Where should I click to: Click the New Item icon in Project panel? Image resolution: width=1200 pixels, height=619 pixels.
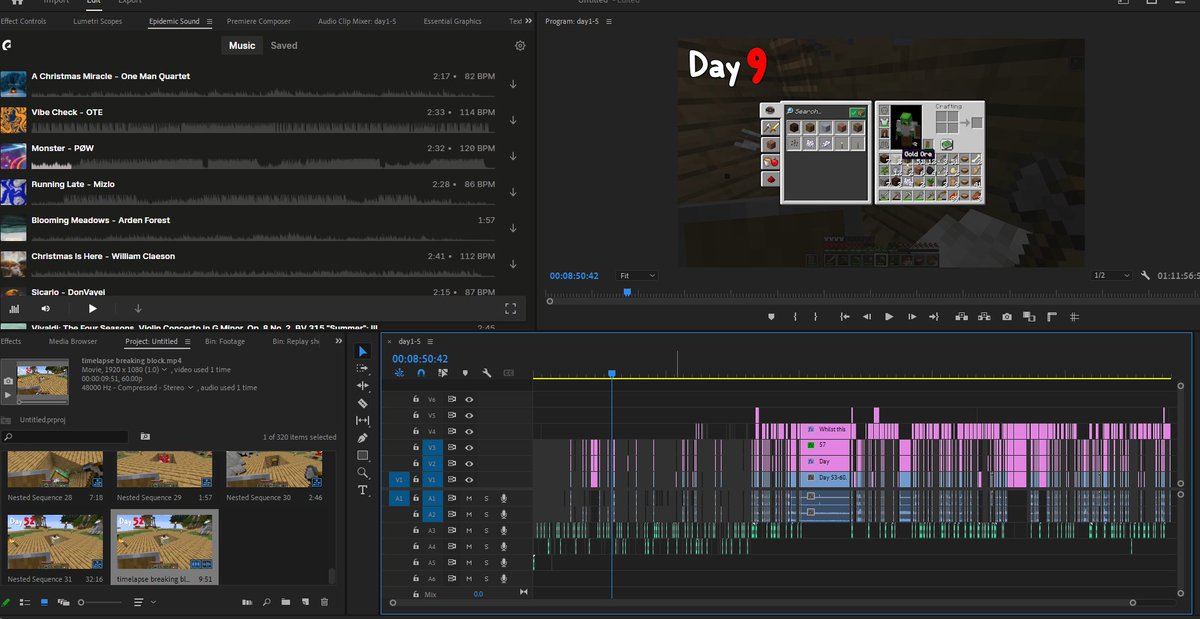(305, 602)
